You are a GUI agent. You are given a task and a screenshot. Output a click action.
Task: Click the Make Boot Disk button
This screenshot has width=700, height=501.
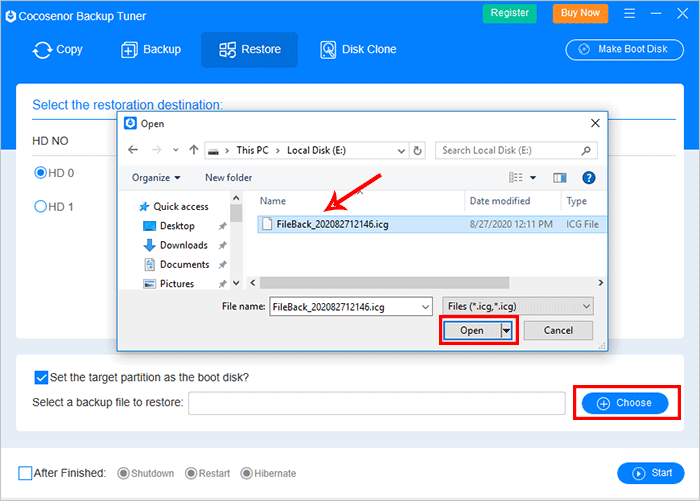coord(624,49)
